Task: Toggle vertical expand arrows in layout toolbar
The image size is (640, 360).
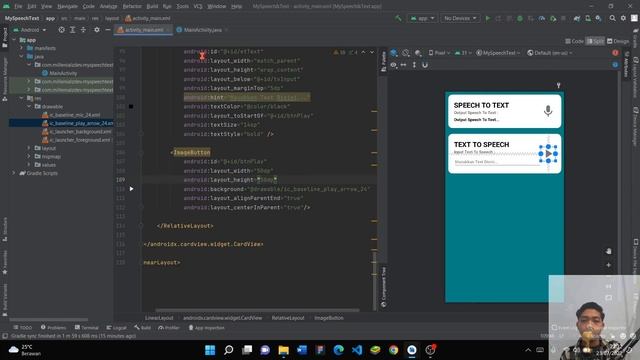Action: pyautogui.click(x=414, y=65)
